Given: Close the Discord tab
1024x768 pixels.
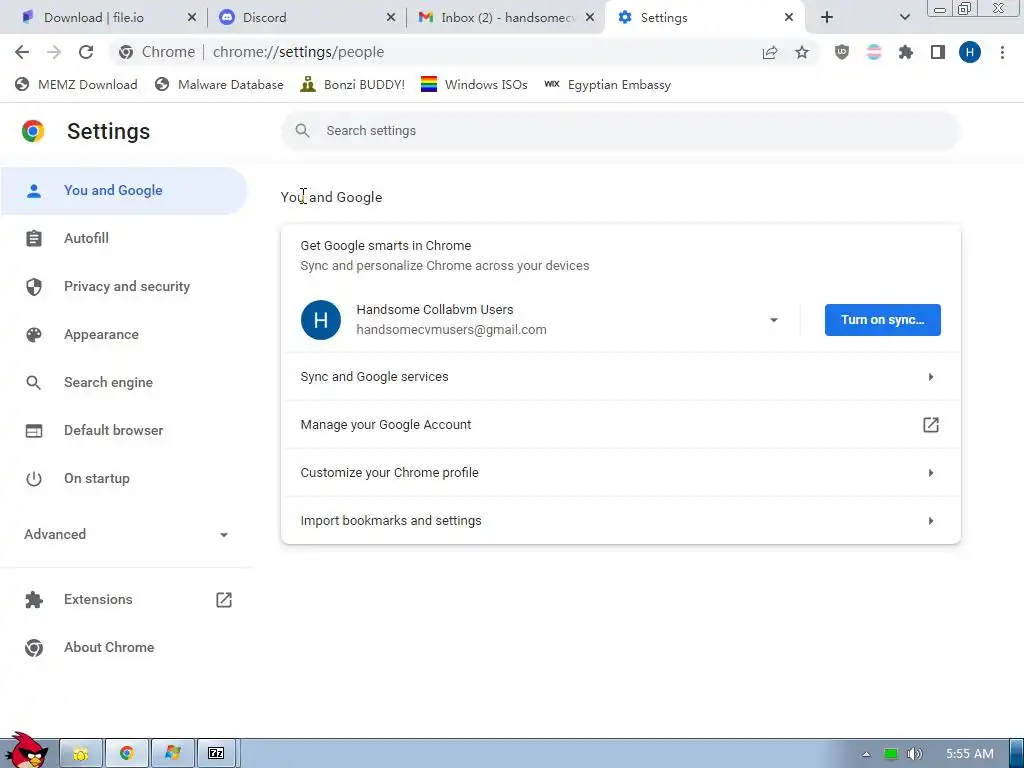Looking at the screenshot, I should click(391, 18).
